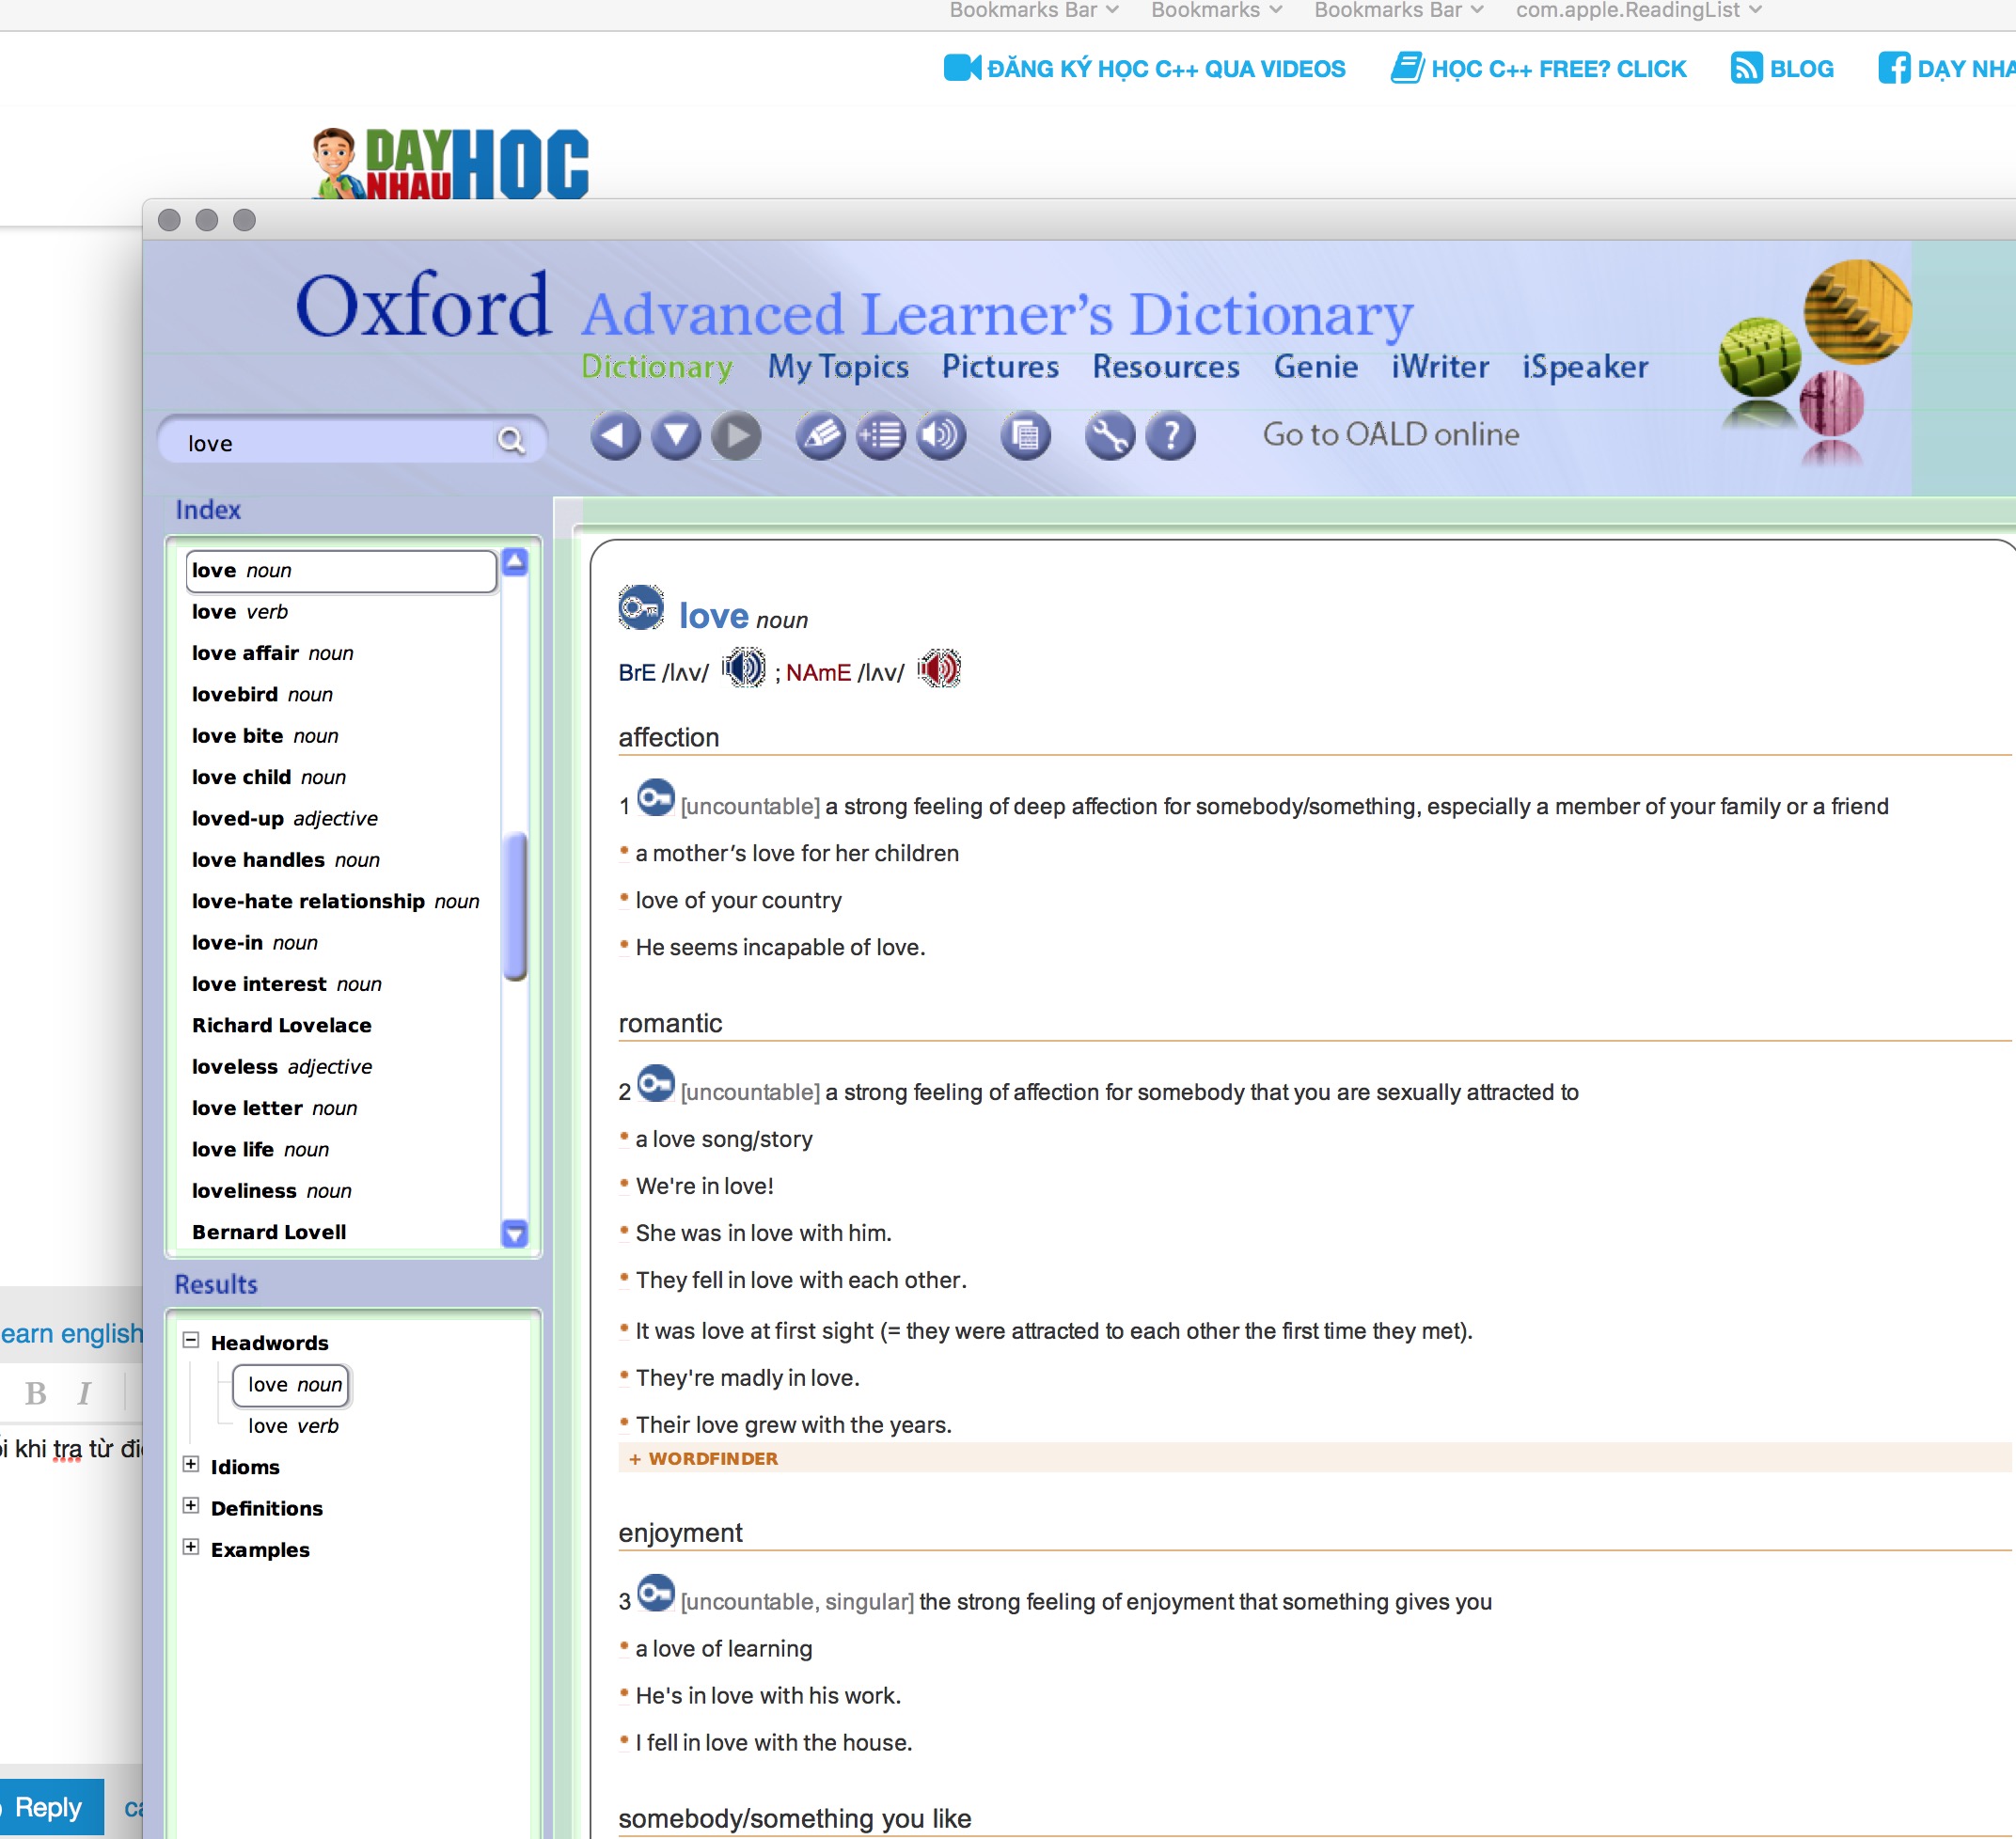This screenshot has width=2016, height=1839.
Task: Click the toolbar speaker sound icon
Action: pos(941,436)
